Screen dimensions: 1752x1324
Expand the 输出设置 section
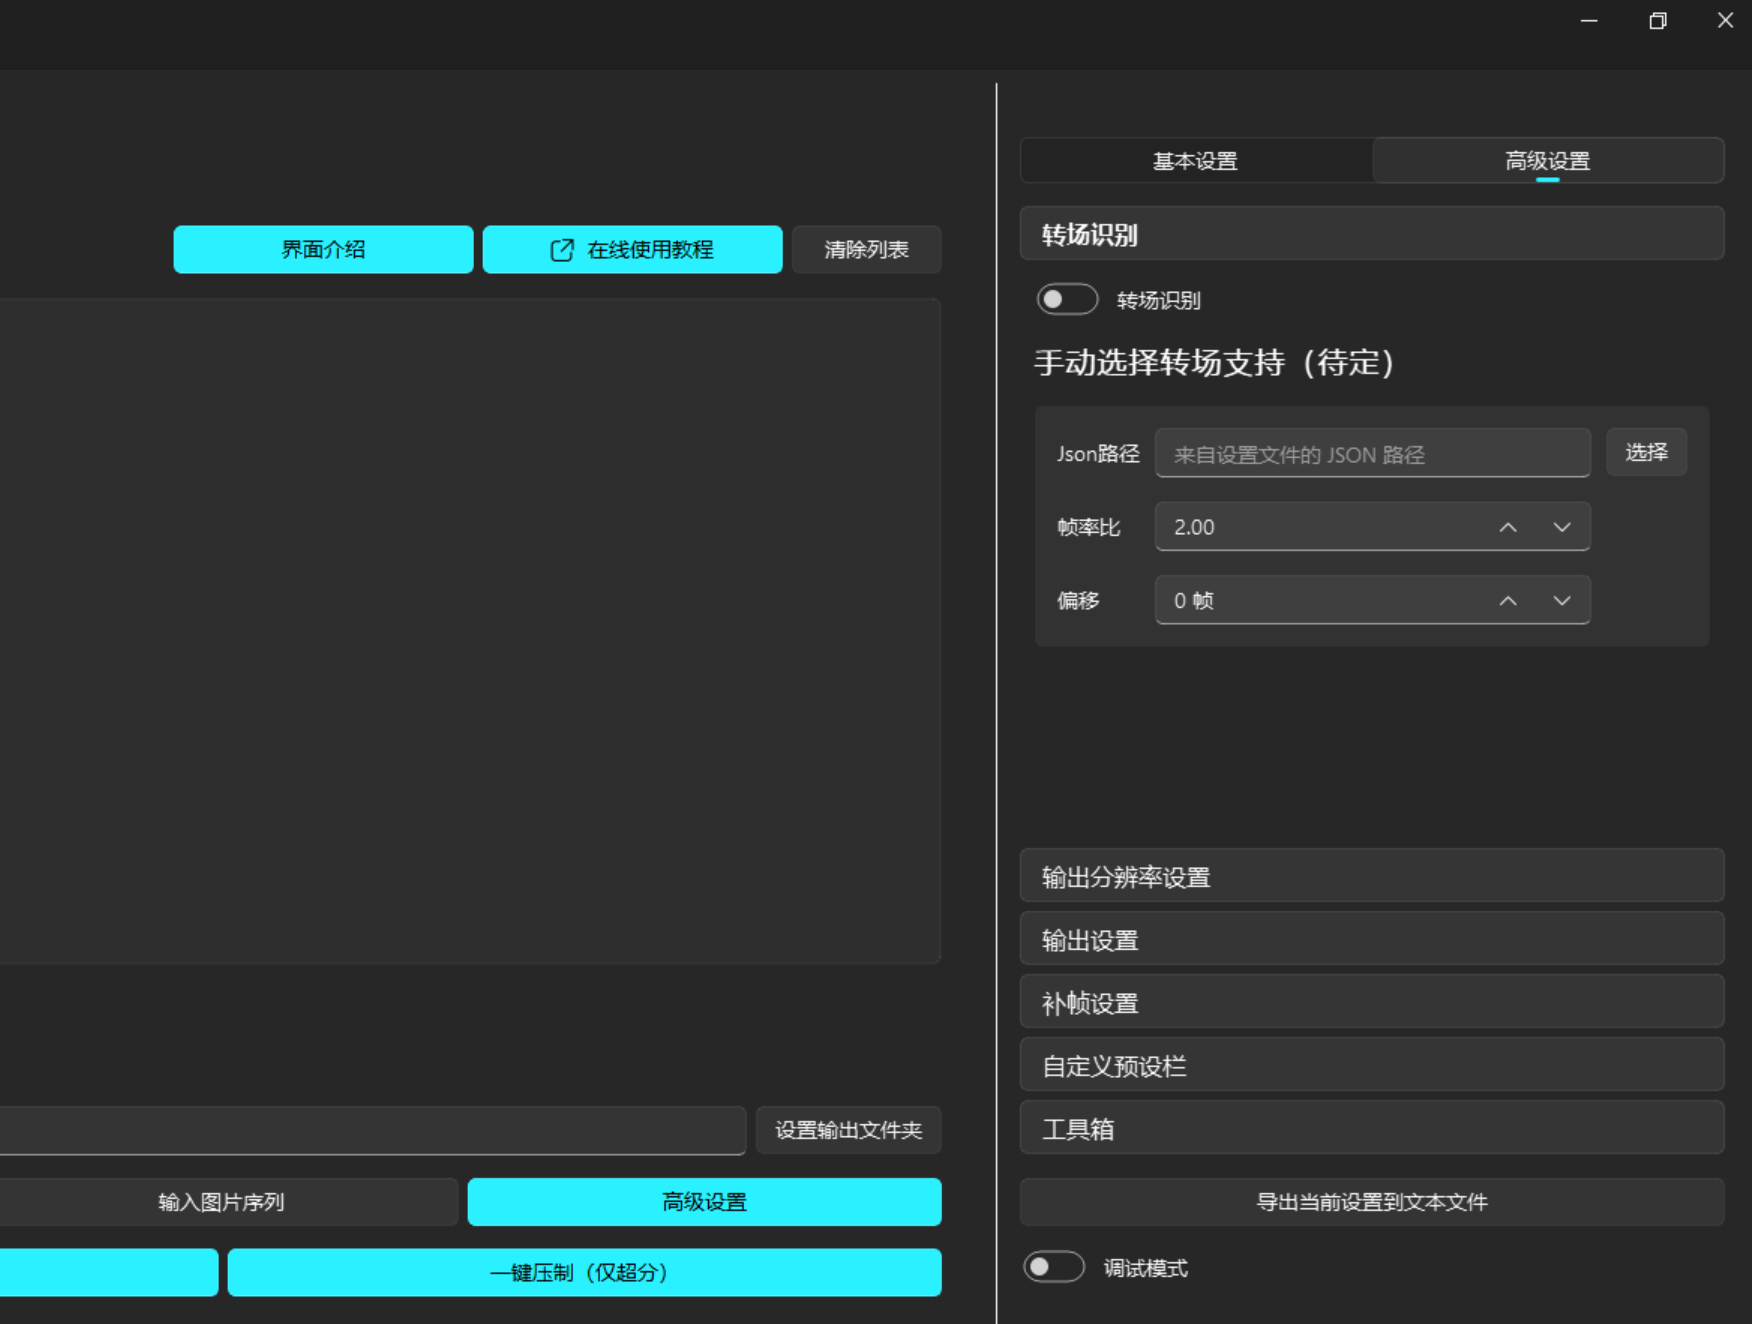[x=1371, y=939]
